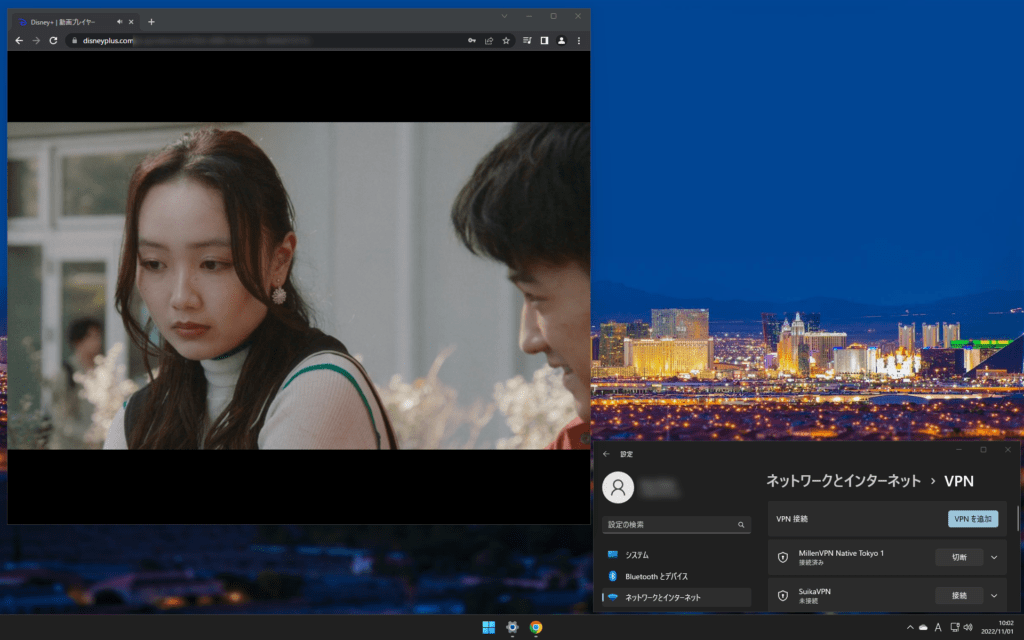Reload the Disney+ page
Viewport: 1024px width, 640px height.
[54, 40]
